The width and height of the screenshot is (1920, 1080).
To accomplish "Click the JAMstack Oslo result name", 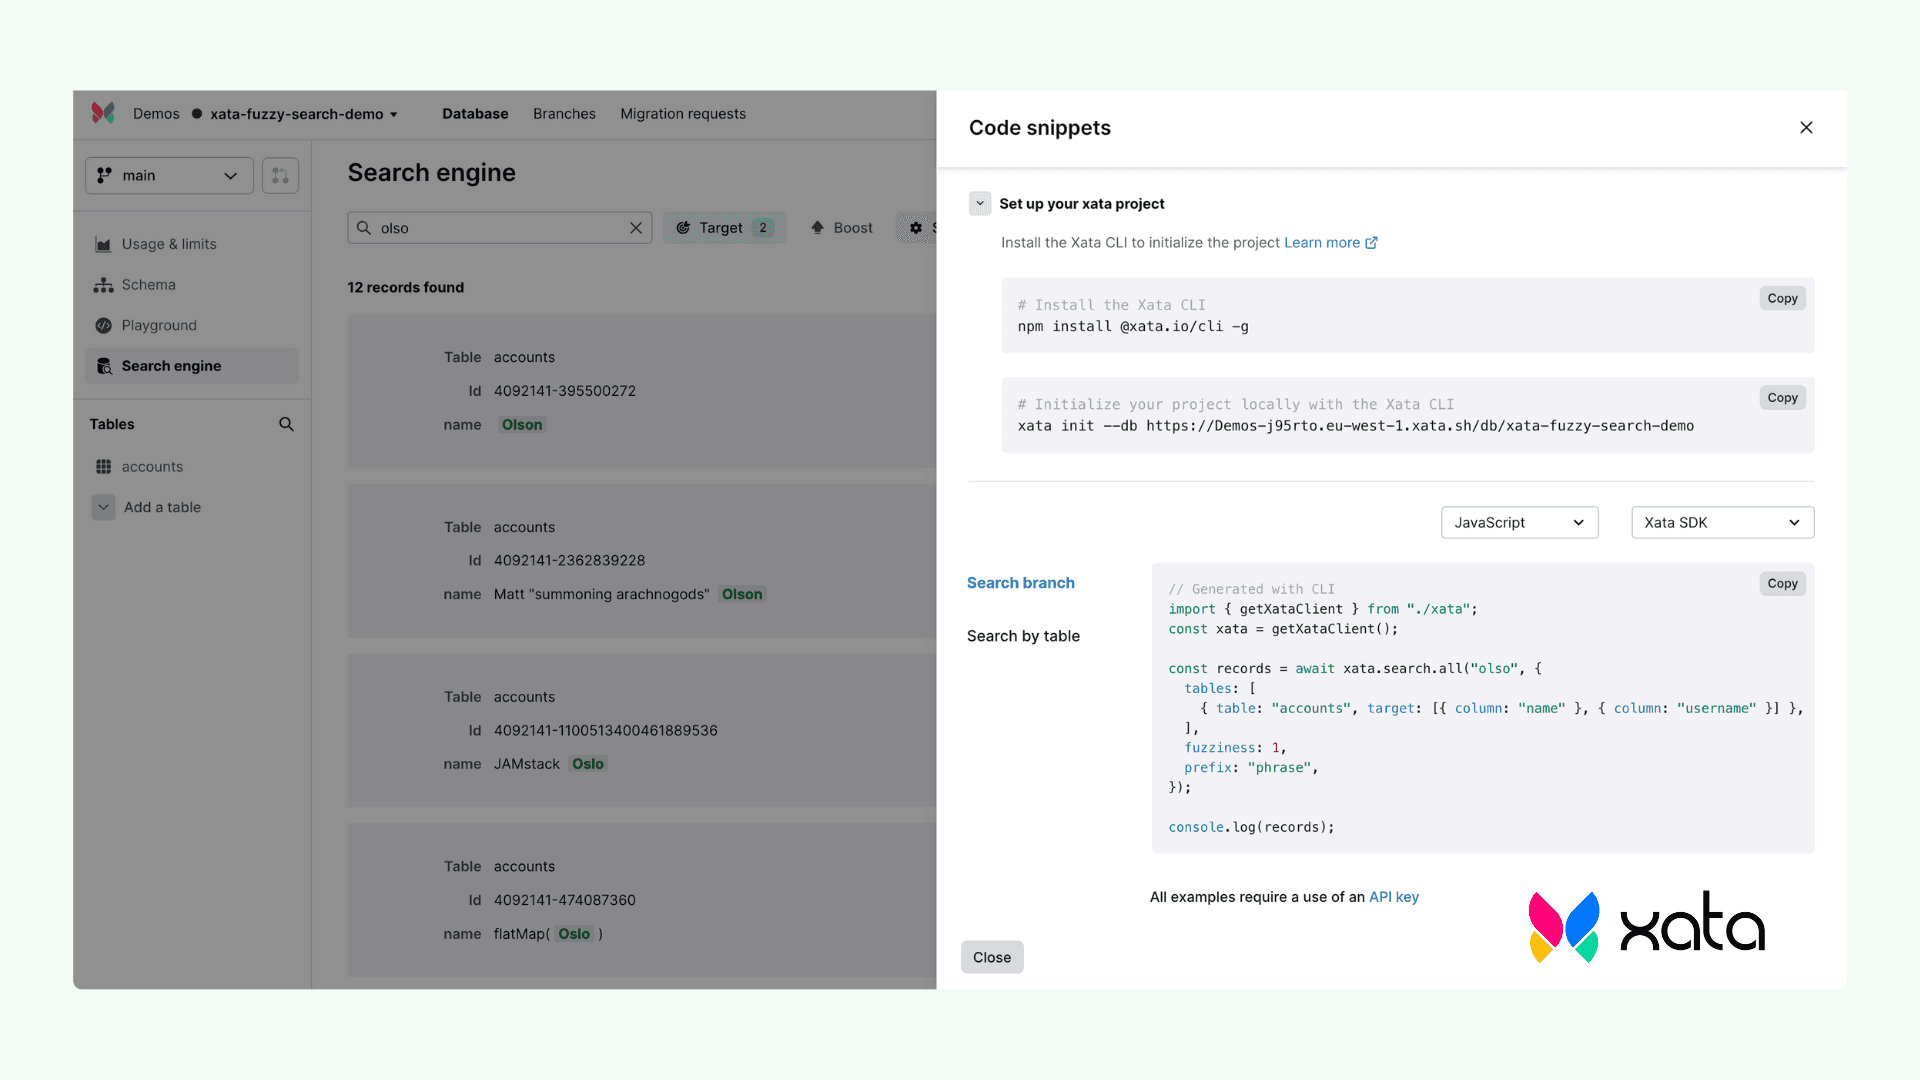I will pos(550,764).
